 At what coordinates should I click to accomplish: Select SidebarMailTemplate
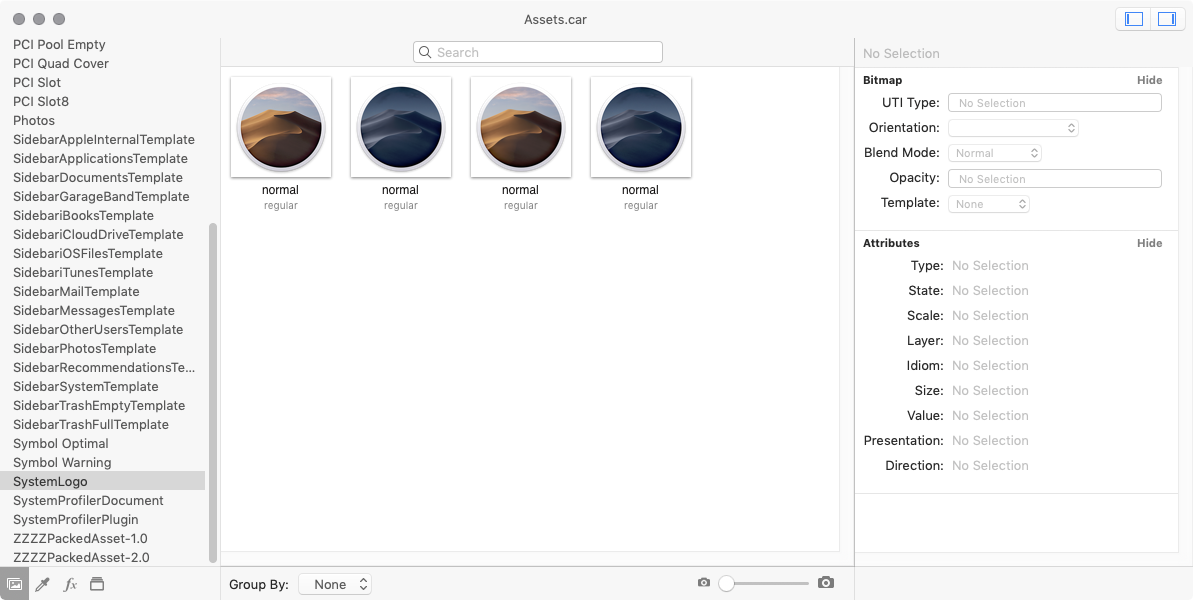pos(76,291)
